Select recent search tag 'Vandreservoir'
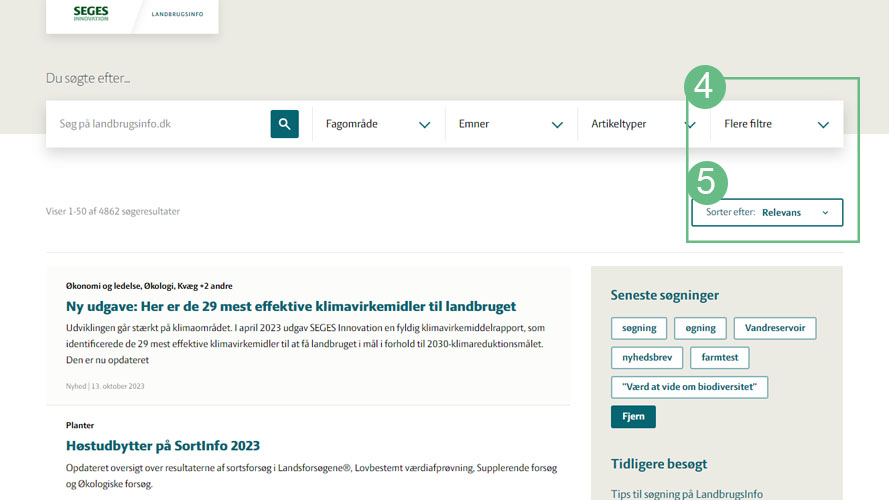Image resolution: width=889 pixels, height=500 pixels. [x=775, y=328]
